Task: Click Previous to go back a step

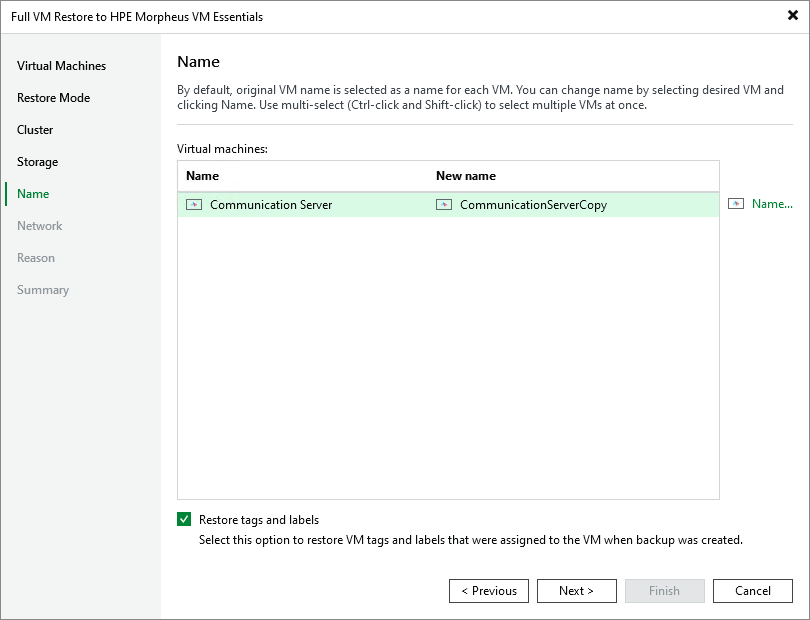Action: pyautogui.click(x=489, y=590)
